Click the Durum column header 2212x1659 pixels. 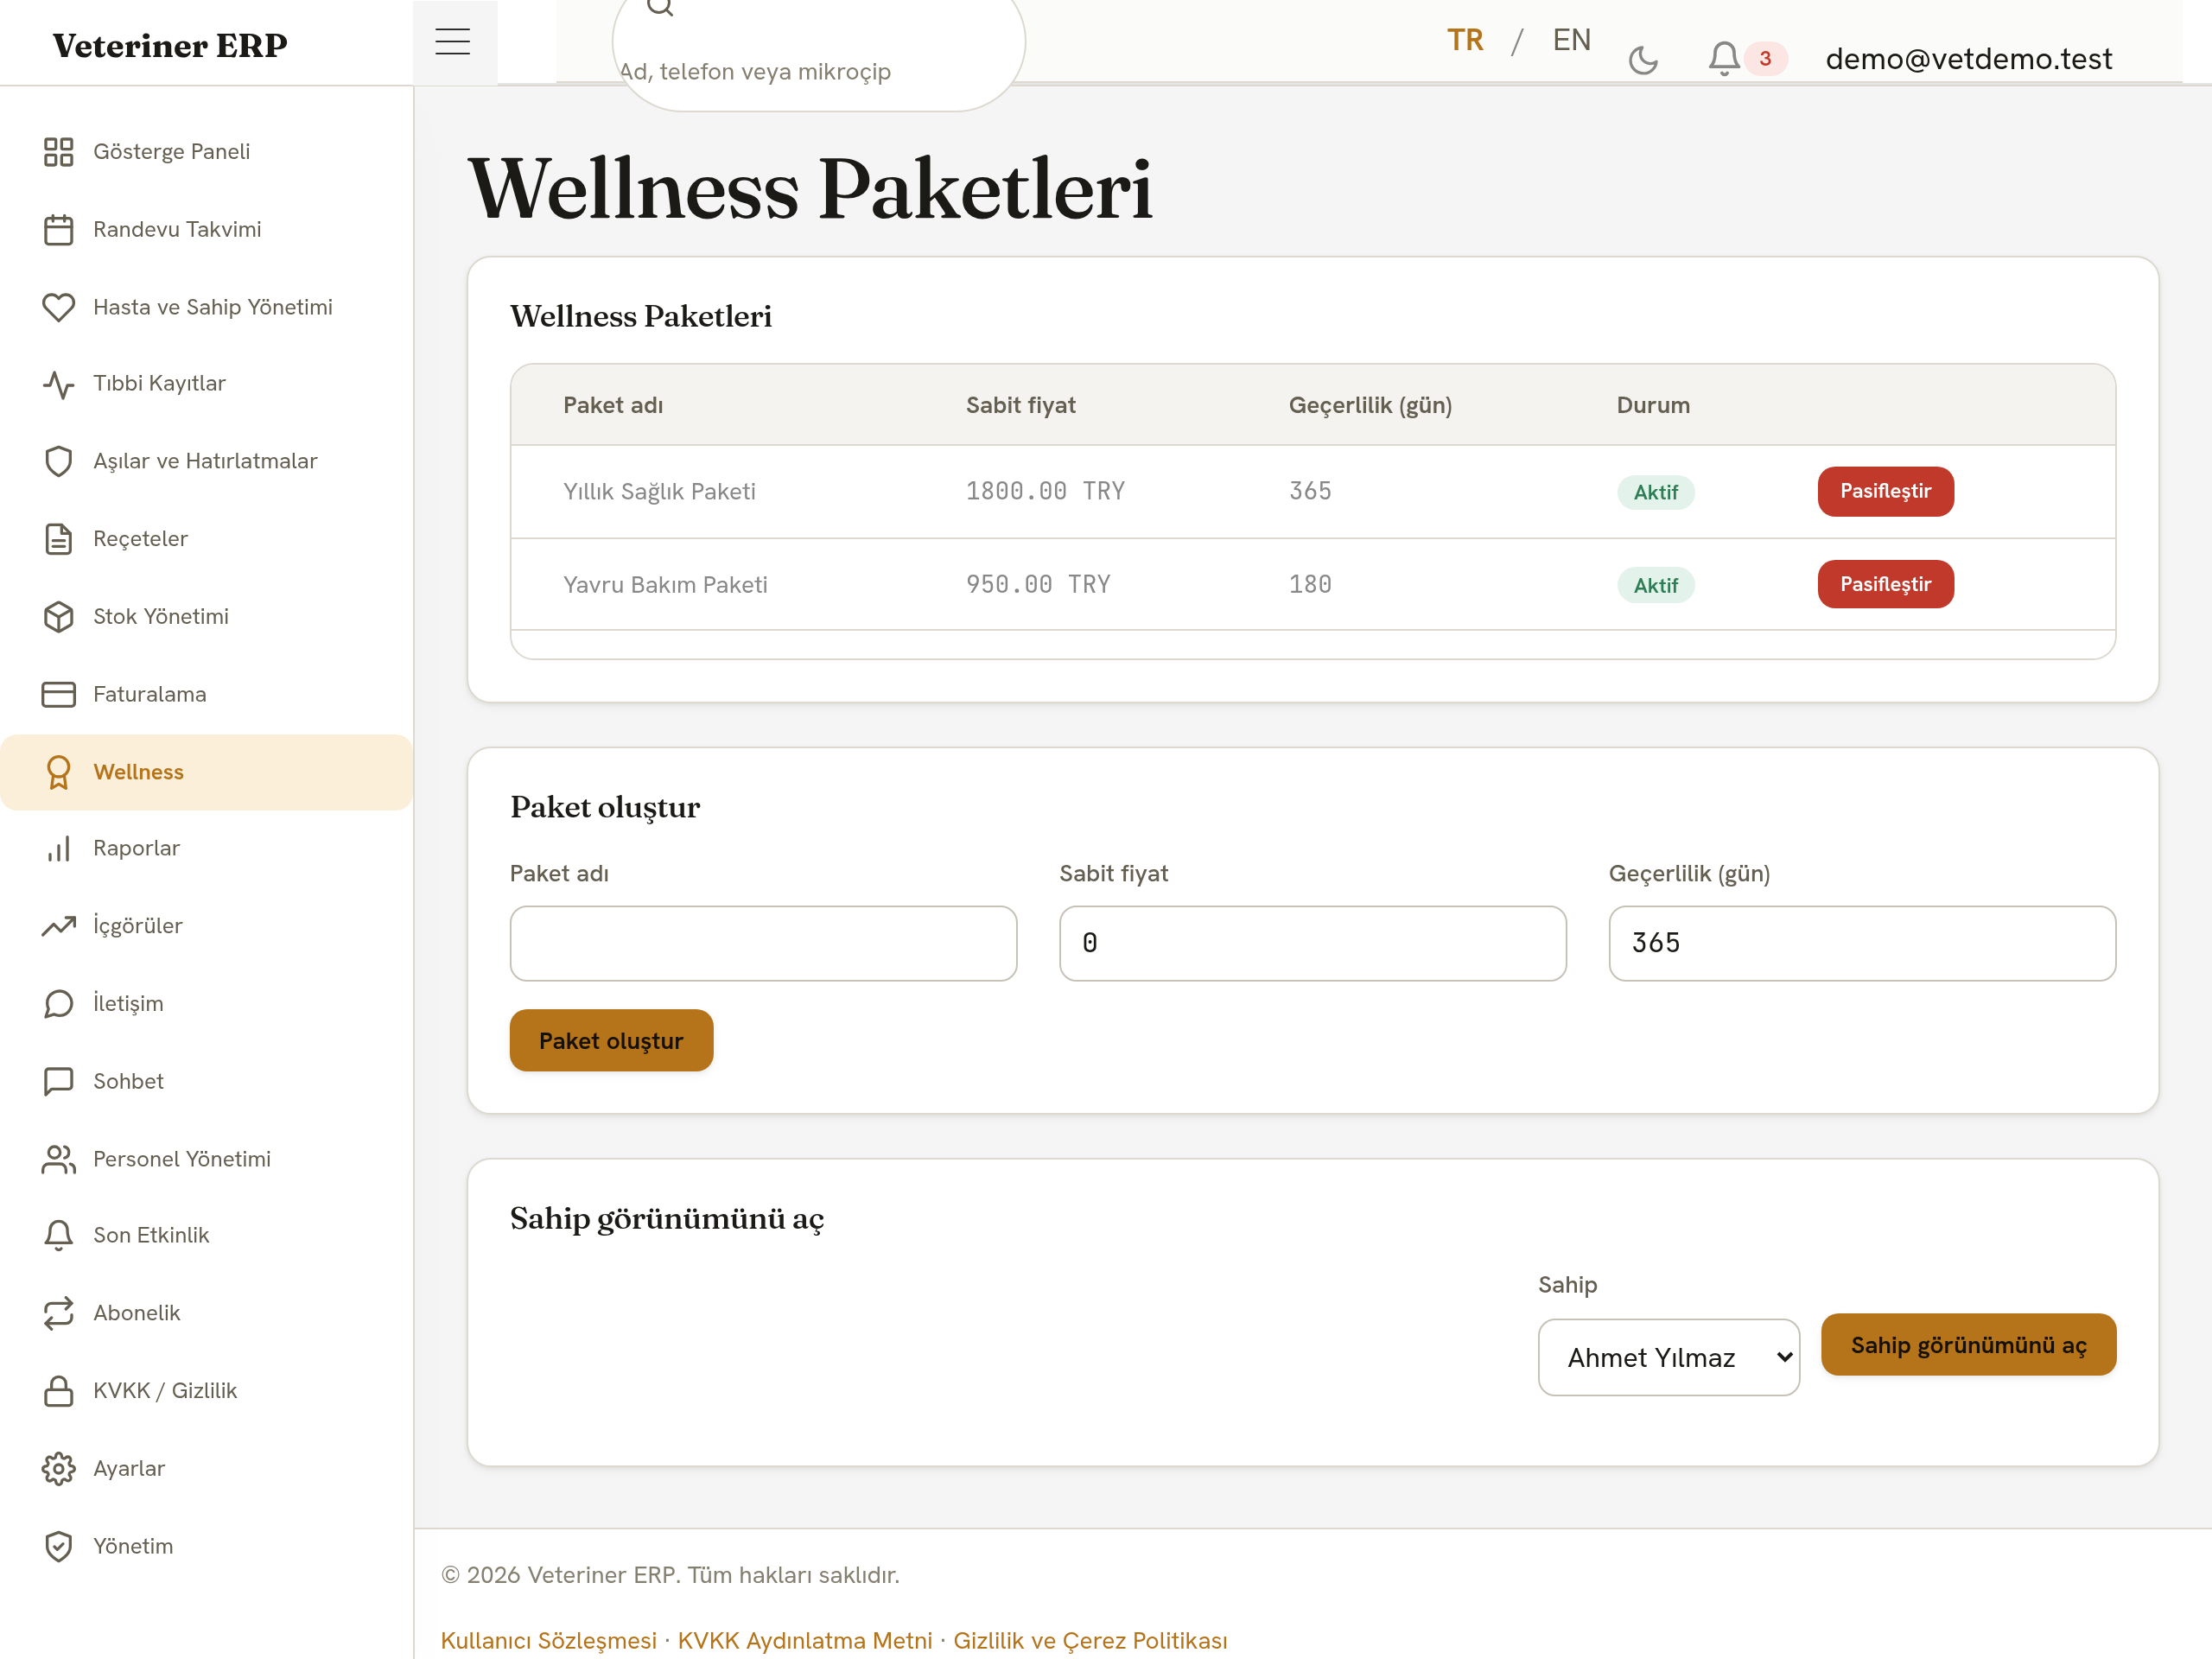tap(1653, 405)
